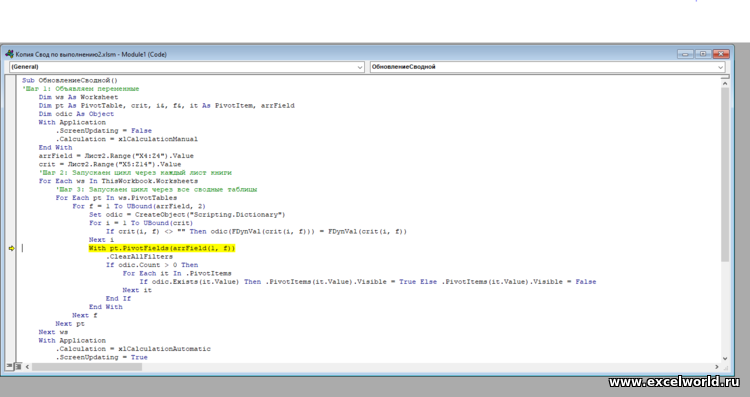750x397 pixels.
Task: Click the horizontal scrollbar thumb
Action: click(x=87, y=367)
